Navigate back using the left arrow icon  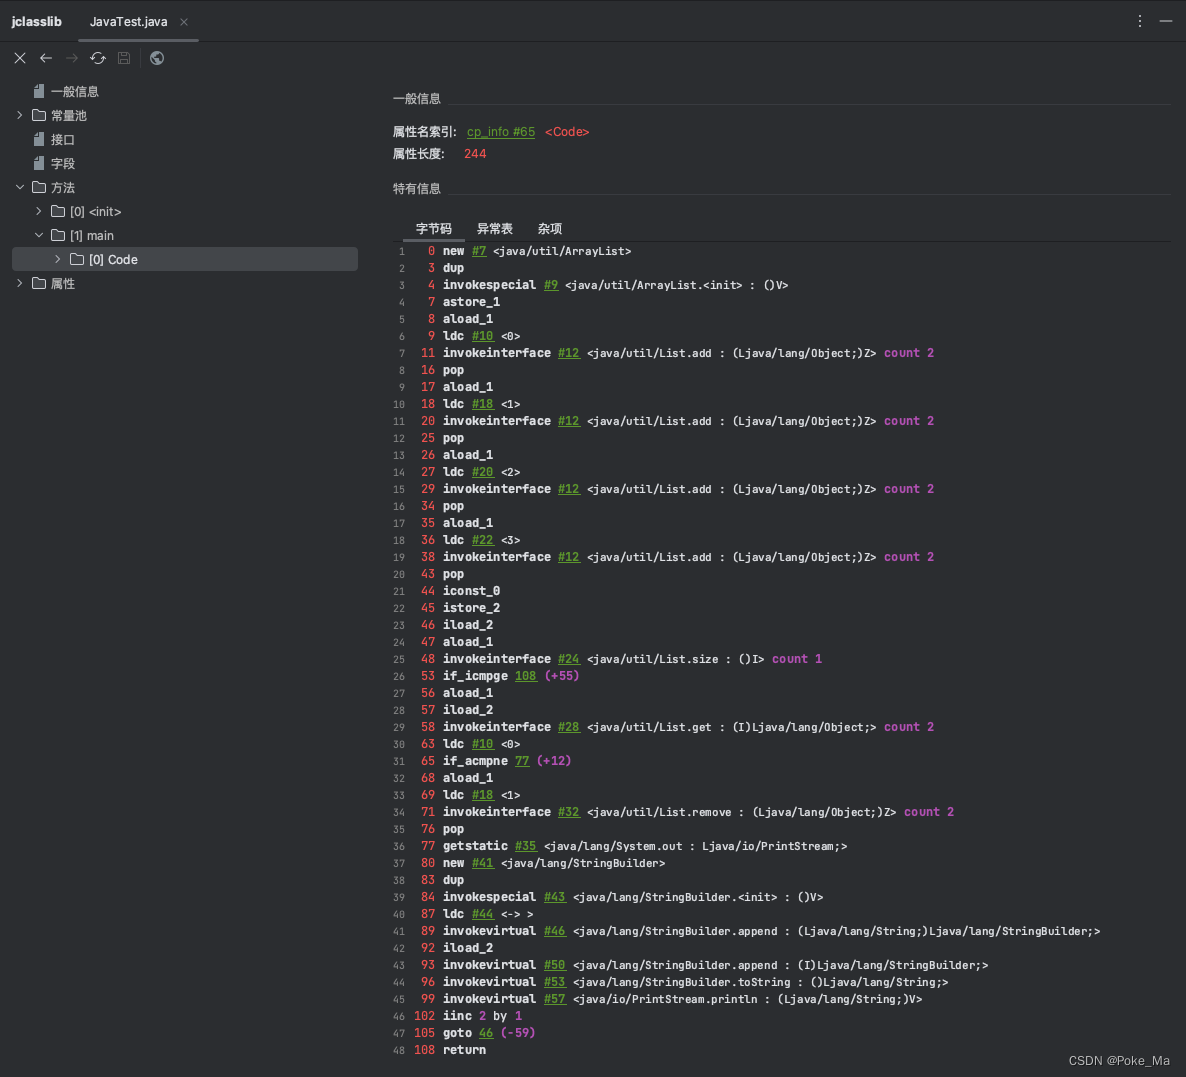click(x=45, y=58)
